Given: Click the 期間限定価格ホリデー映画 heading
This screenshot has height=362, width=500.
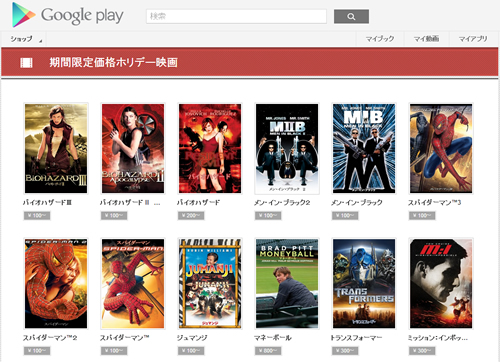Looking at the screenshot, I should 114,63.
